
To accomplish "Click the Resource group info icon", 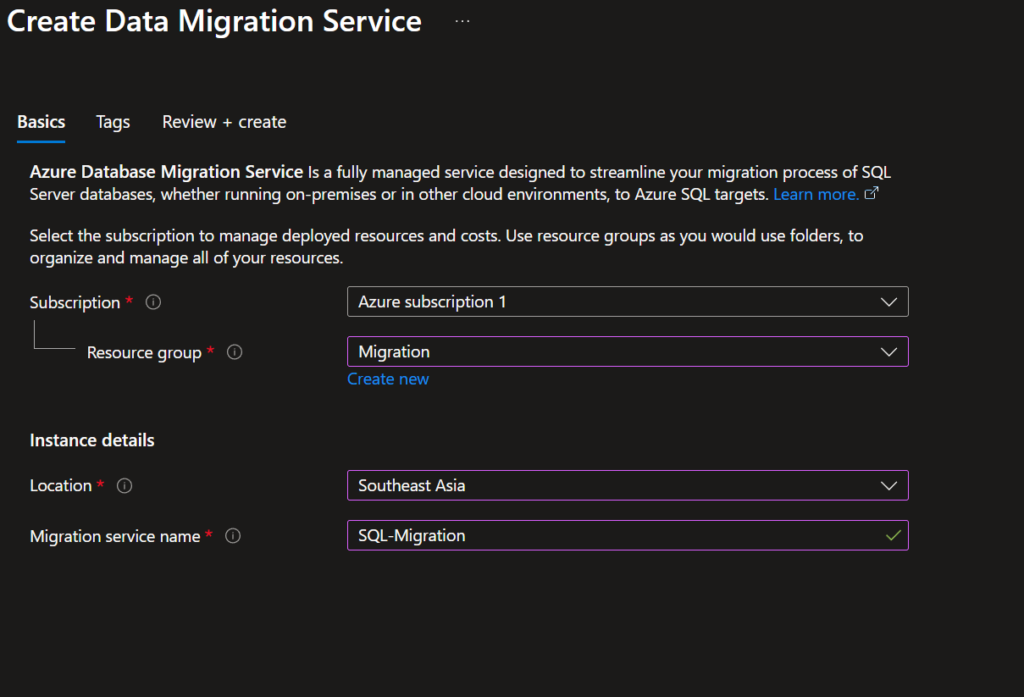I will coord(235,353).
